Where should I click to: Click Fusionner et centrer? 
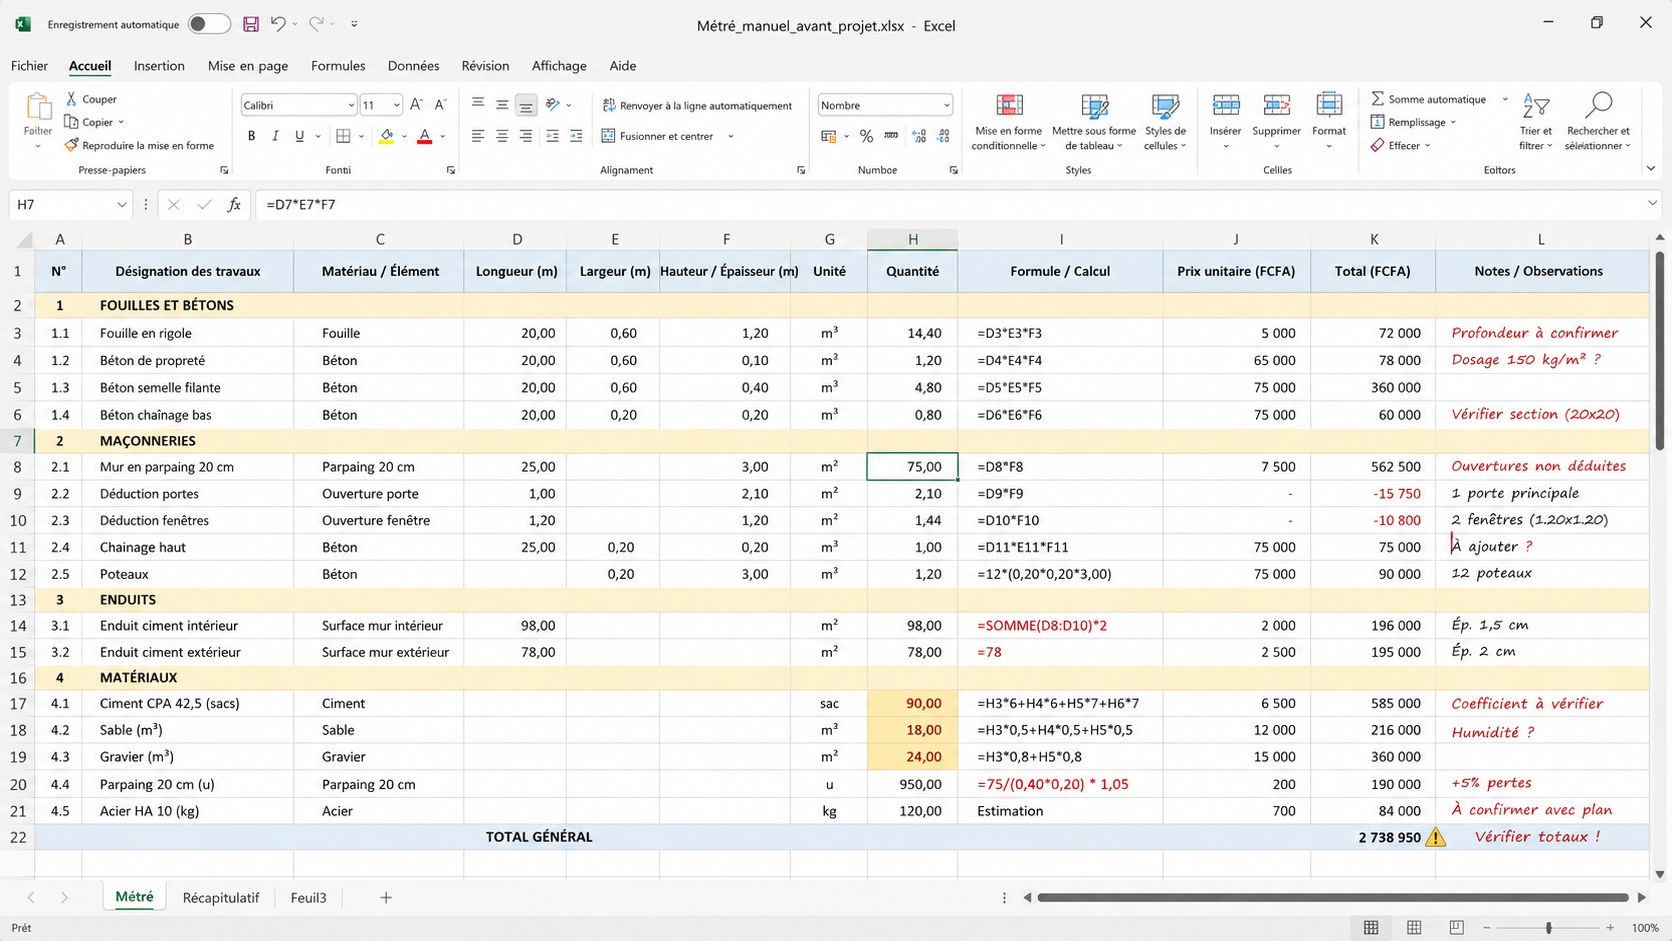pyautogui.click(x=658, y=136)
